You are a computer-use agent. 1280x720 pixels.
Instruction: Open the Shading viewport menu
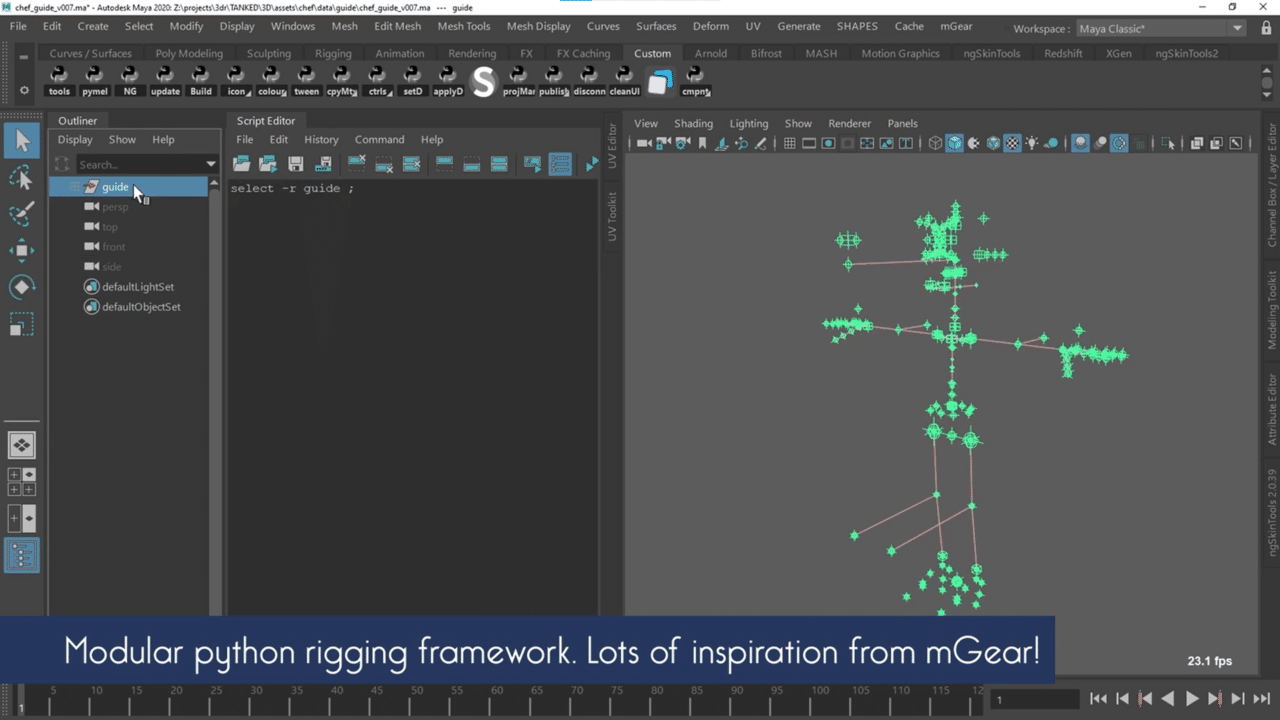(693, 123)
